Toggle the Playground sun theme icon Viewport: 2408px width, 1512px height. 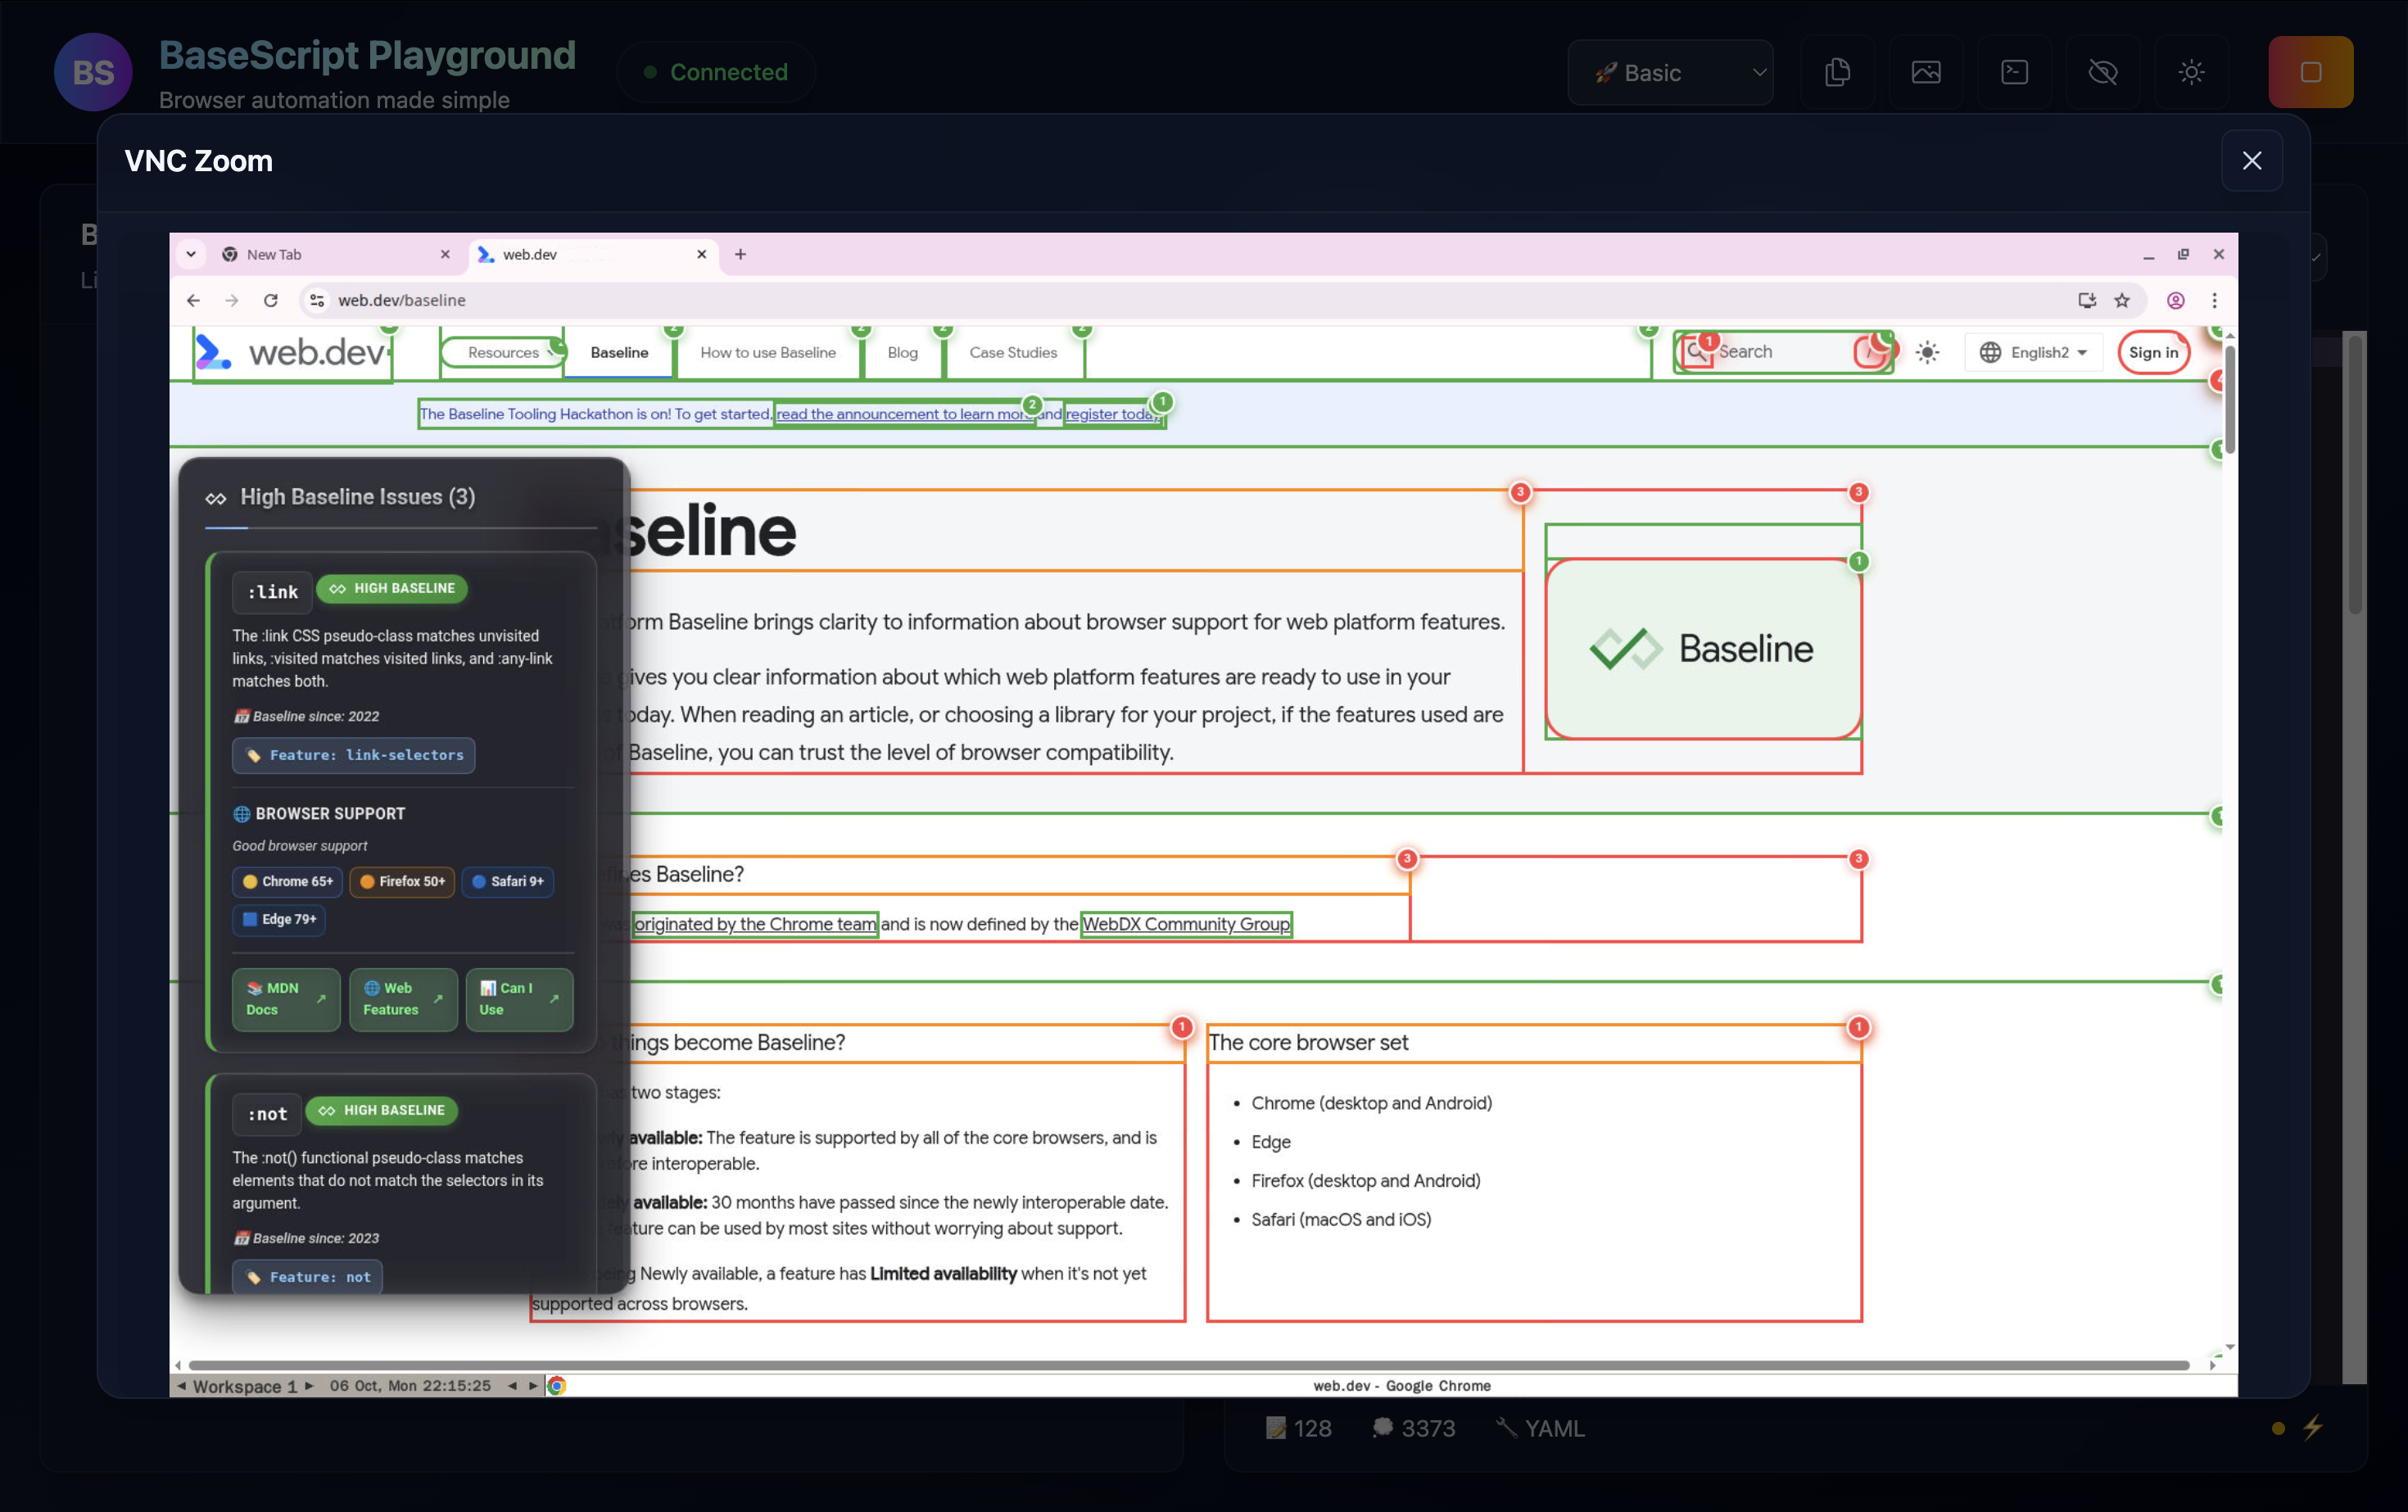[2191, 72]
